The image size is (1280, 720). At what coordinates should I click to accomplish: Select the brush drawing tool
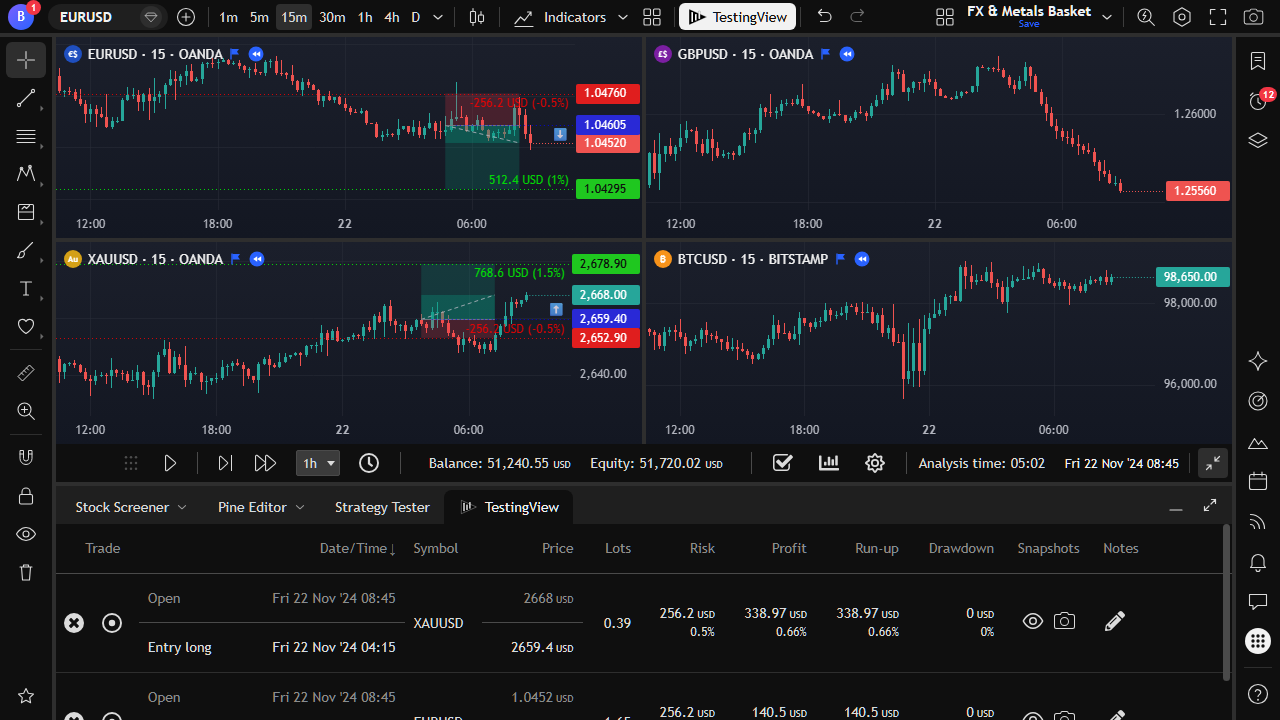(x=26, y=251)
